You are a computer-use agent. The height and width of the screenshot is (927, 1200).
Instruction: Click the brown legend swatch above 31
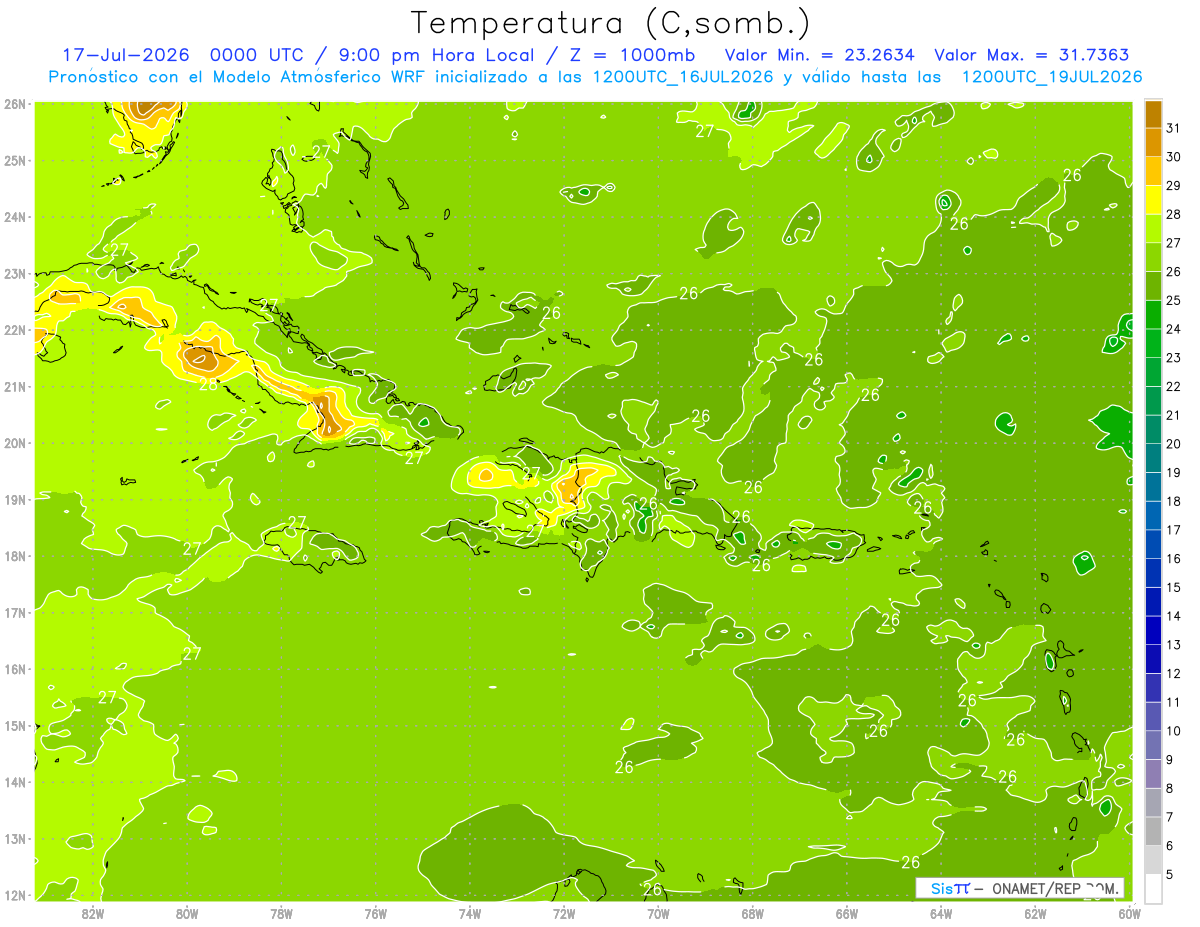click(x=1154, y=114)
